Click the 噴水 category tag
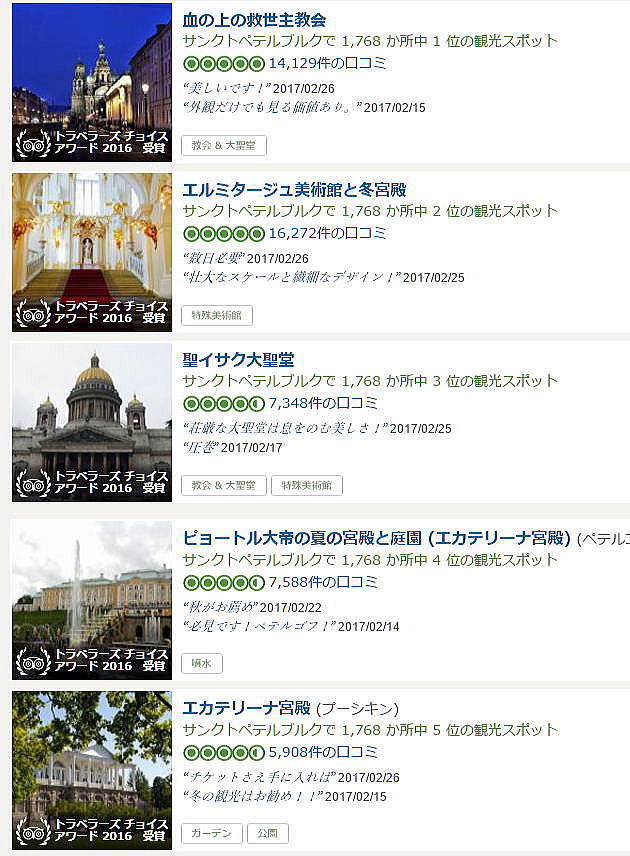This screenshot has width=630, height=856. tap(202, 663)
